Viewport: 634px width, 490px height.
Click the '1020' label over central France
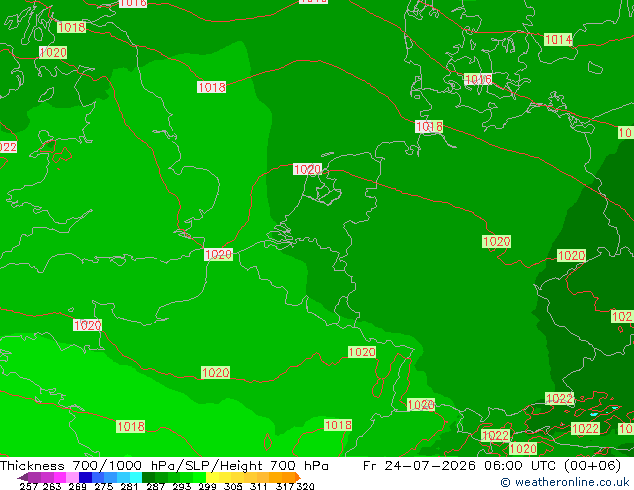(216, 372)
